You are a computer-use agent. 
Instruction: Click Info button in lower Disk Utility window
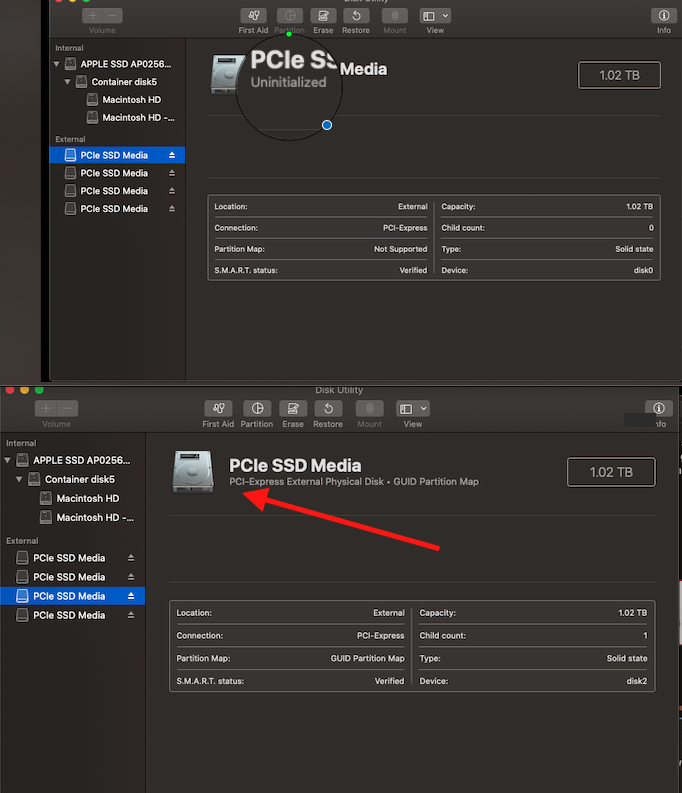tap(658, 408)
